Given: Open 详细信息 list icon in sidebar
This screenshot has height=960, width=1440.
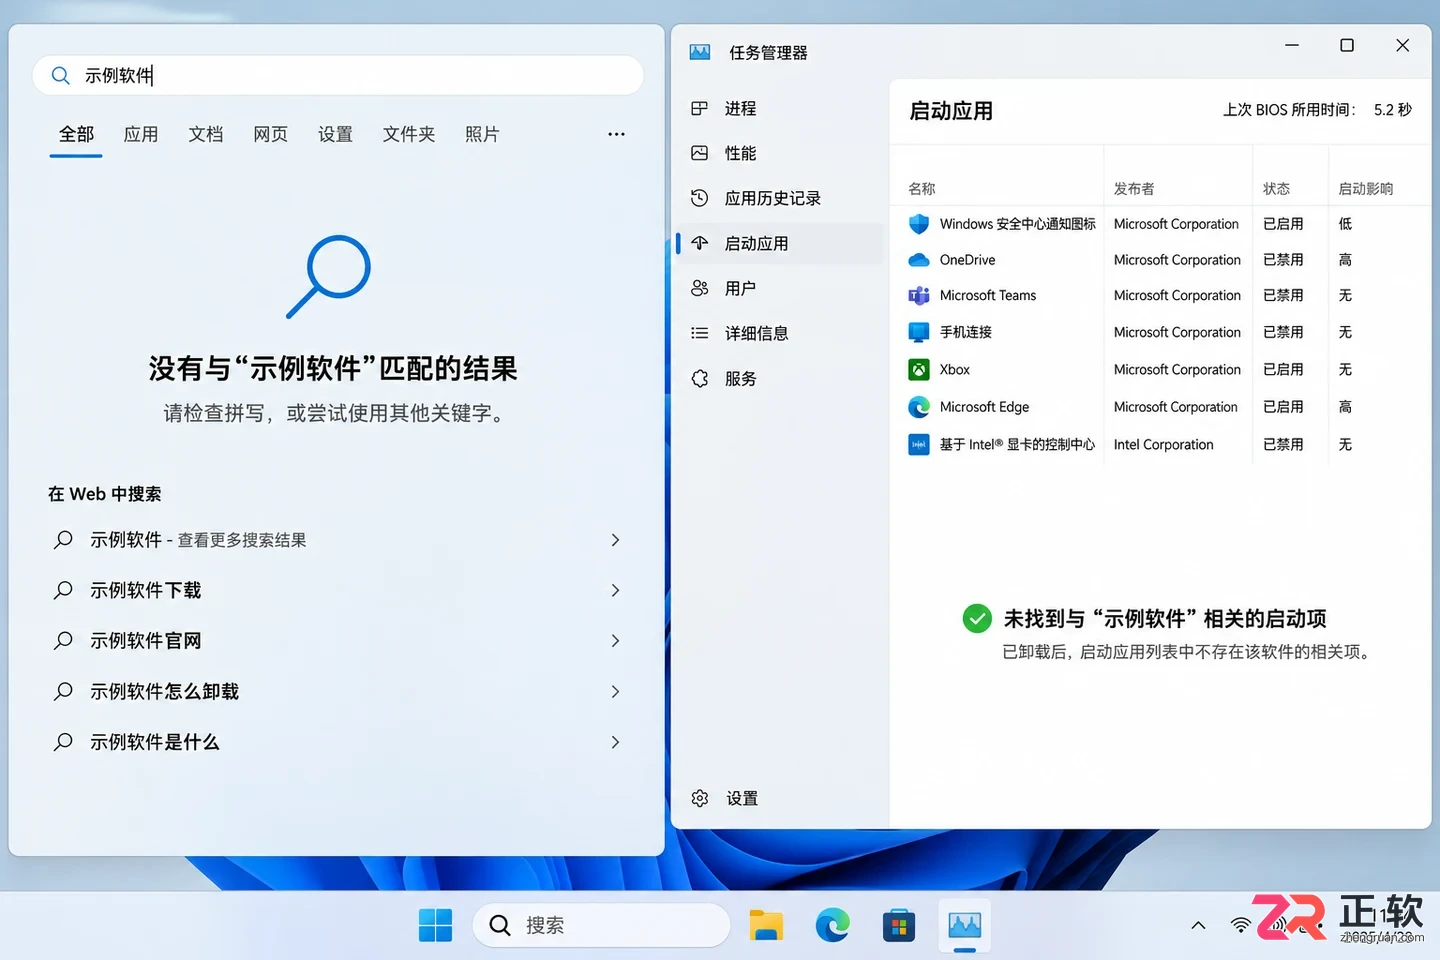Looking at the screenshot, I should 700,333.
